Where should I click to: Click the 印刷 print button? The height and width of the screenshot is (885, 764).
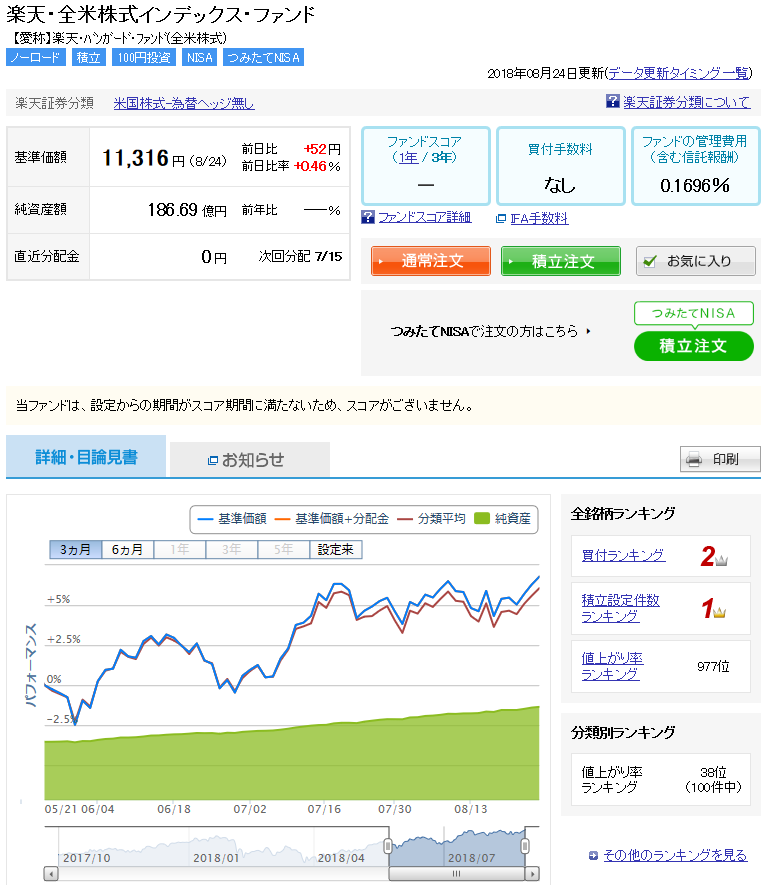click(720, 459)
